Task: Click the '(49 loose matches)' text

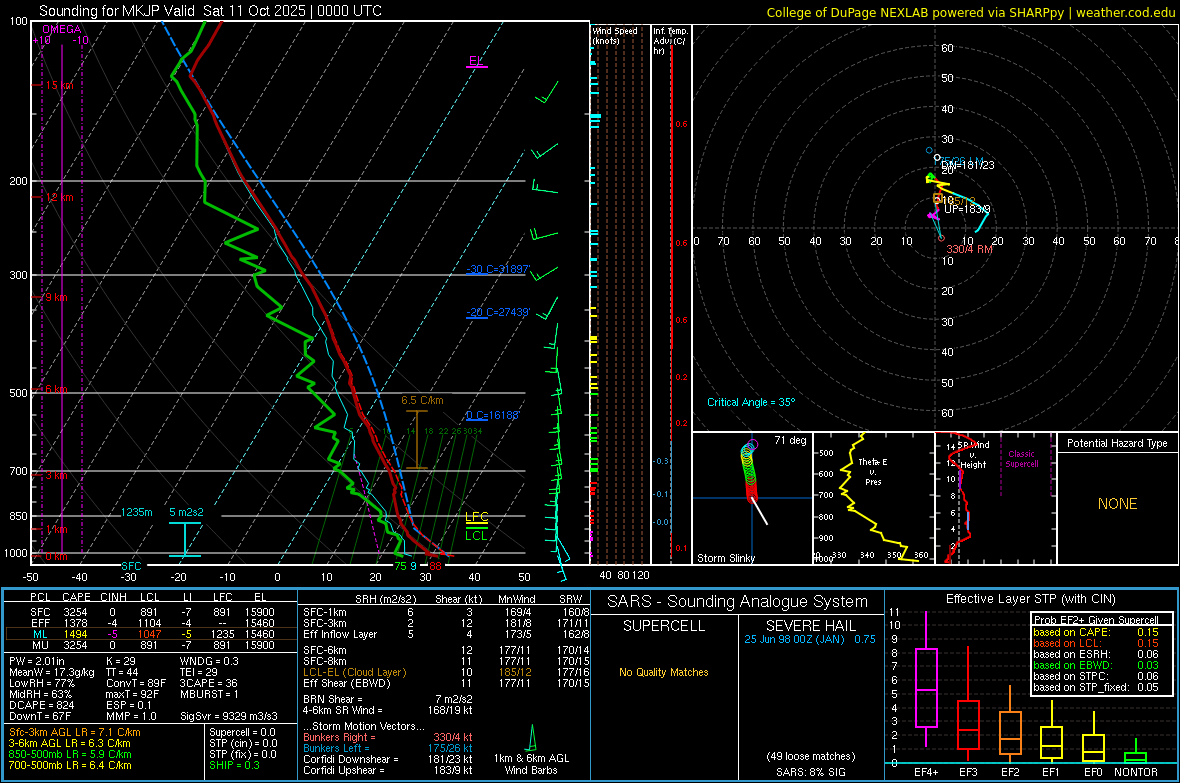Action: click(x=810, y=756)
